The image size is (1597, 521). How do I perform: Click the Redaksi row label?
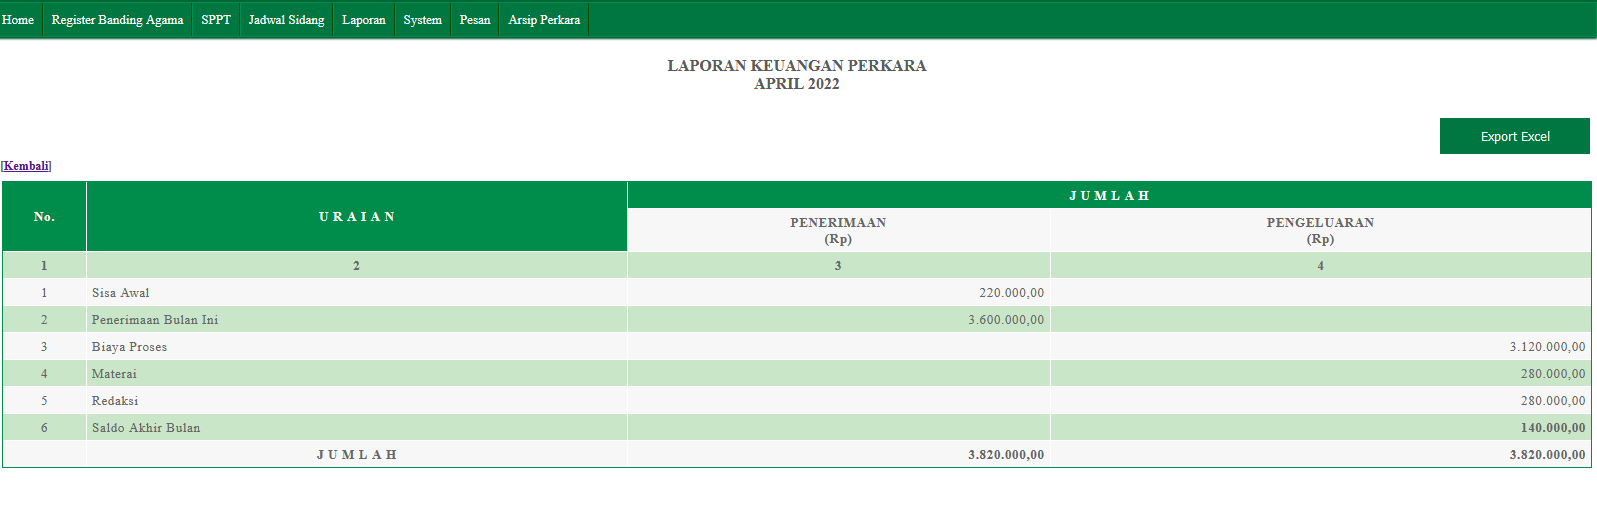pyautogui.click(x=115, y=401)
